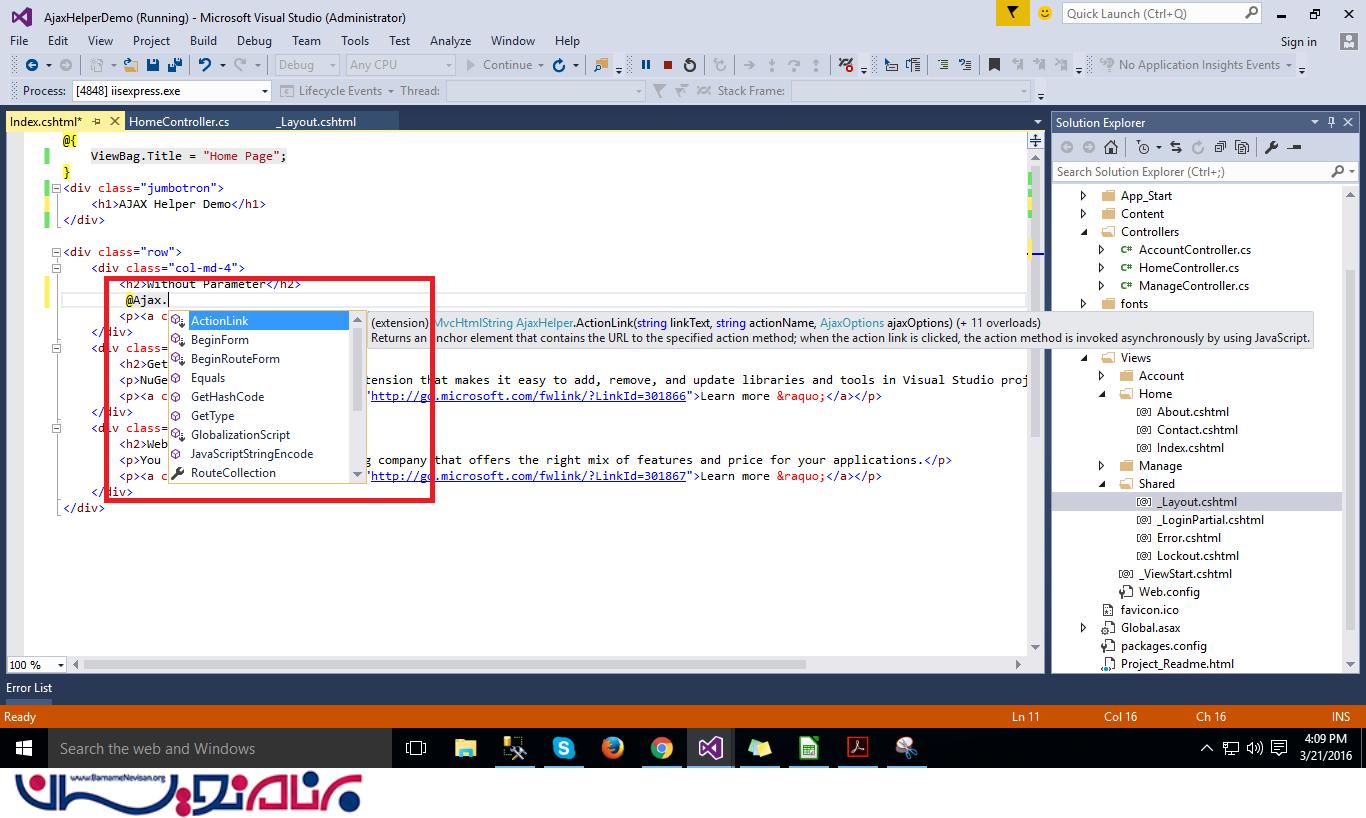Click the Continue button in the debug toolbar
The height and width of the screenshot is (818, 1366).
(498, 65)
